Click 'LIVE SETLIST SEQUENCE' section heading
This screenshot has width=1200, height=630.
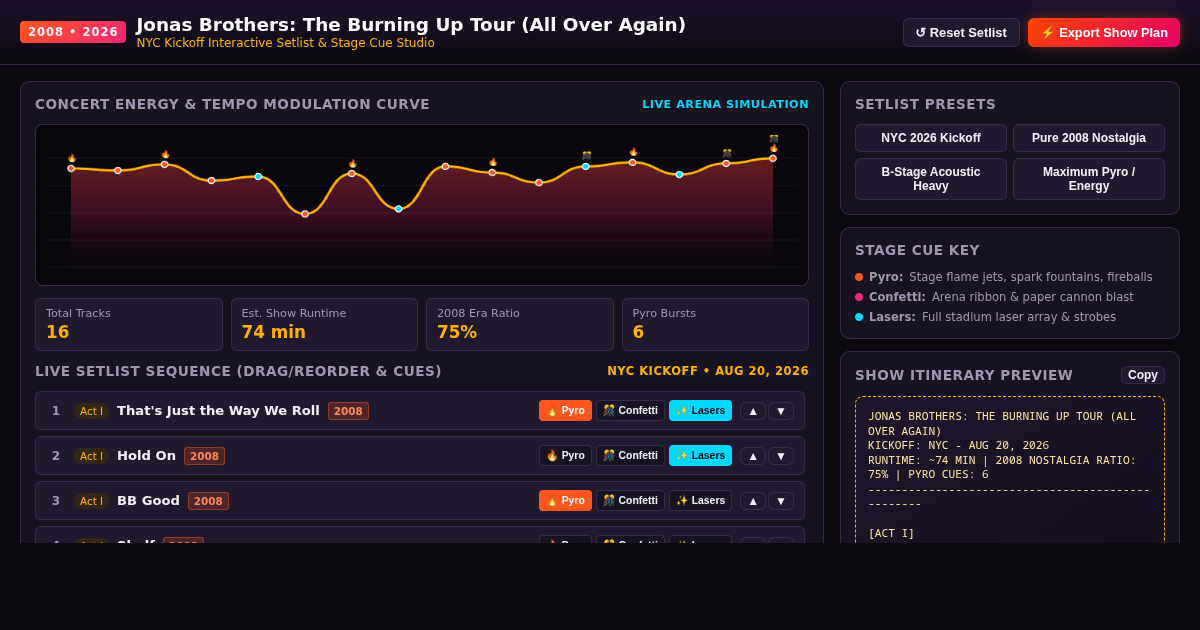point(238,371)
